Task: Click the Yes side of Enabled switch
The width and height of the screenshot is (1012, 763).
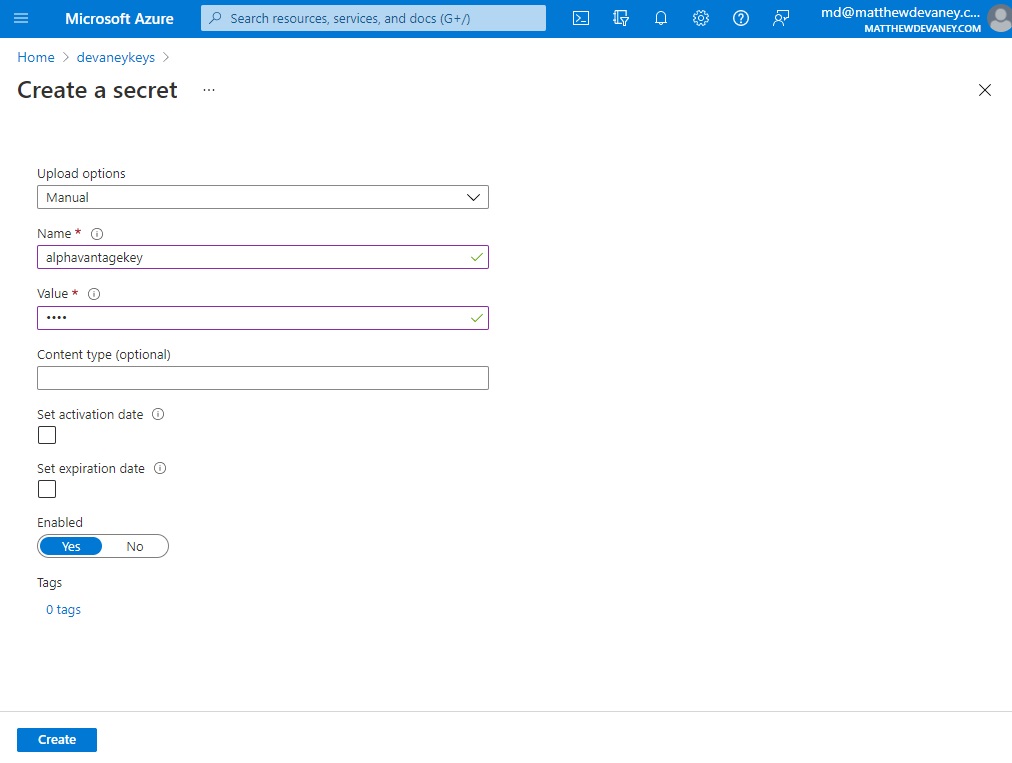Action: (x=70, y=546)
